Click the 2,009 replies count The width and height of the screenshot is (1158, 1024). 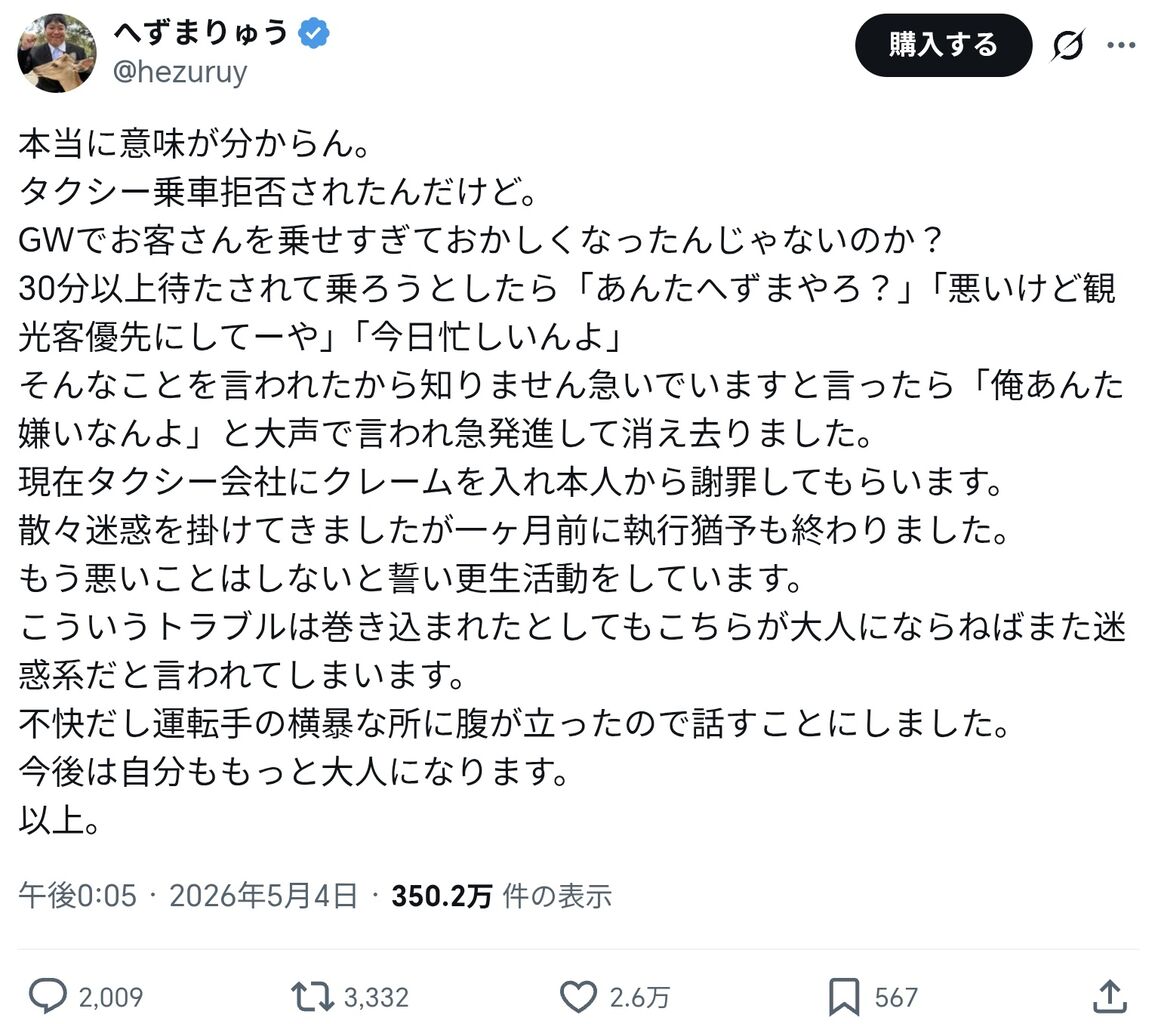111,997
